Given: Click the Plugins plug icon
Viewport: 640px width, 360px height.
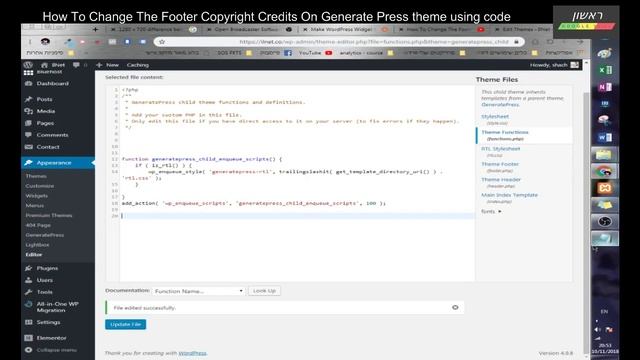Looking at the screenshot, I should coord(28,268).
